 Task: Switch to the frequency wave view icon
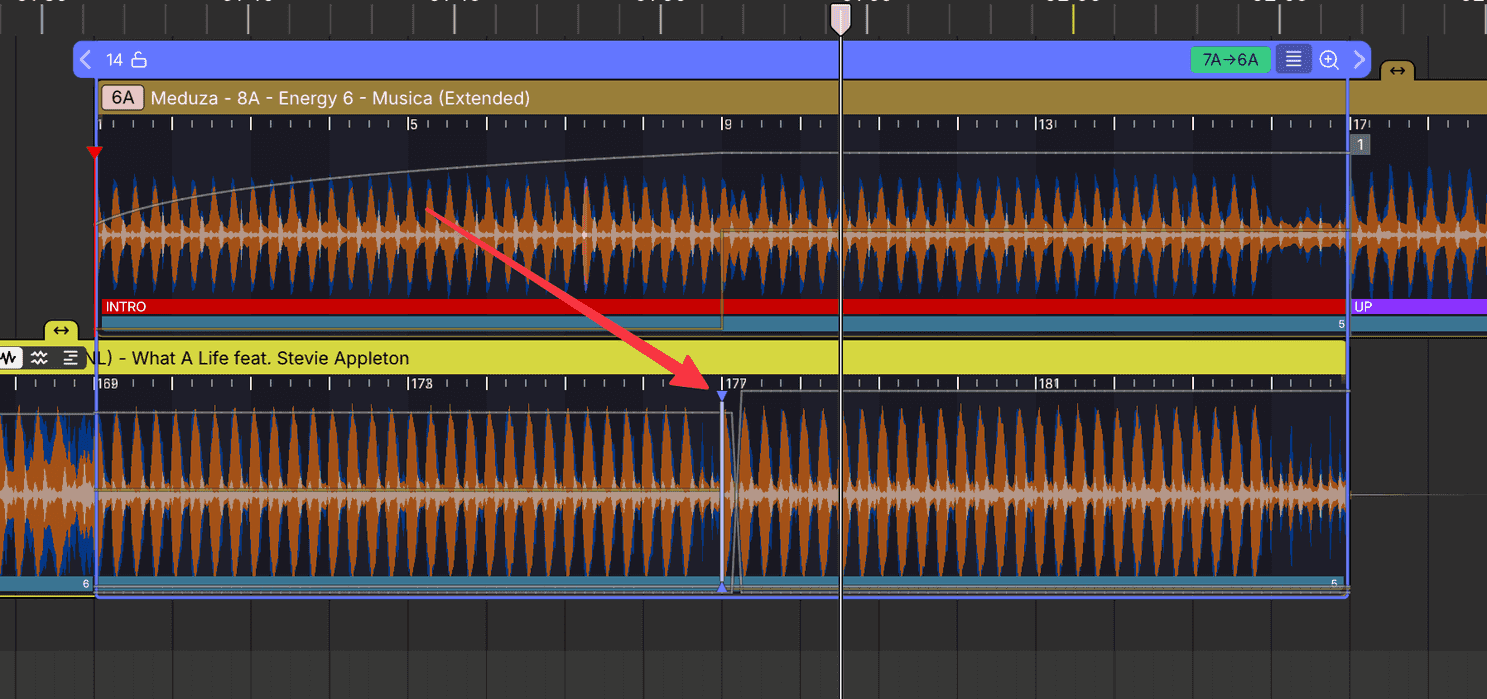pyautogui.click(x=37, y=357)
